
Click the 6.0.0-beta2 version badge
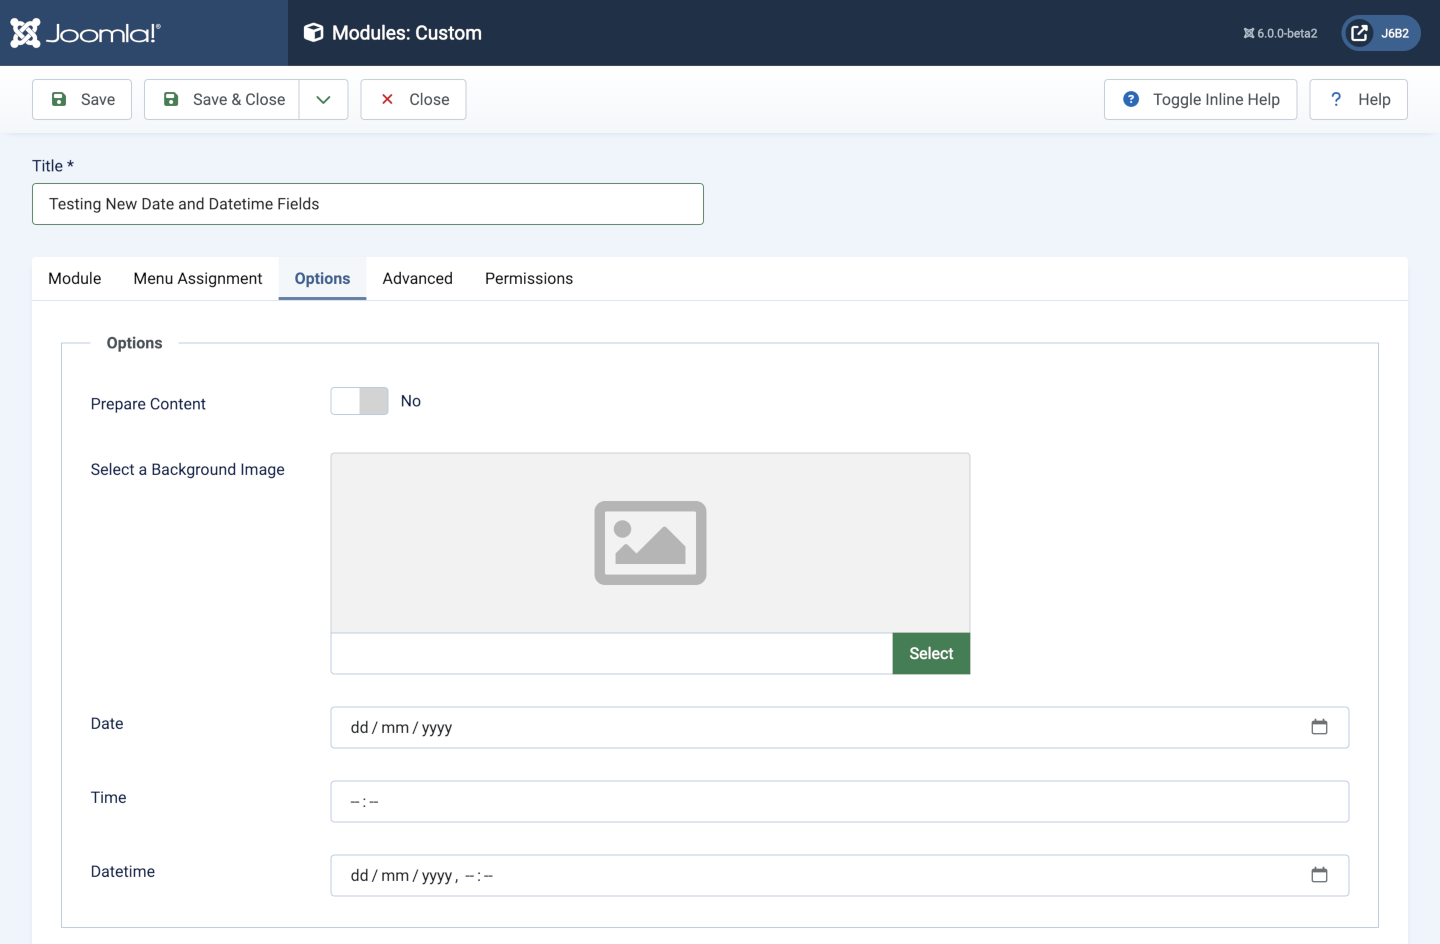(1280, 33)
